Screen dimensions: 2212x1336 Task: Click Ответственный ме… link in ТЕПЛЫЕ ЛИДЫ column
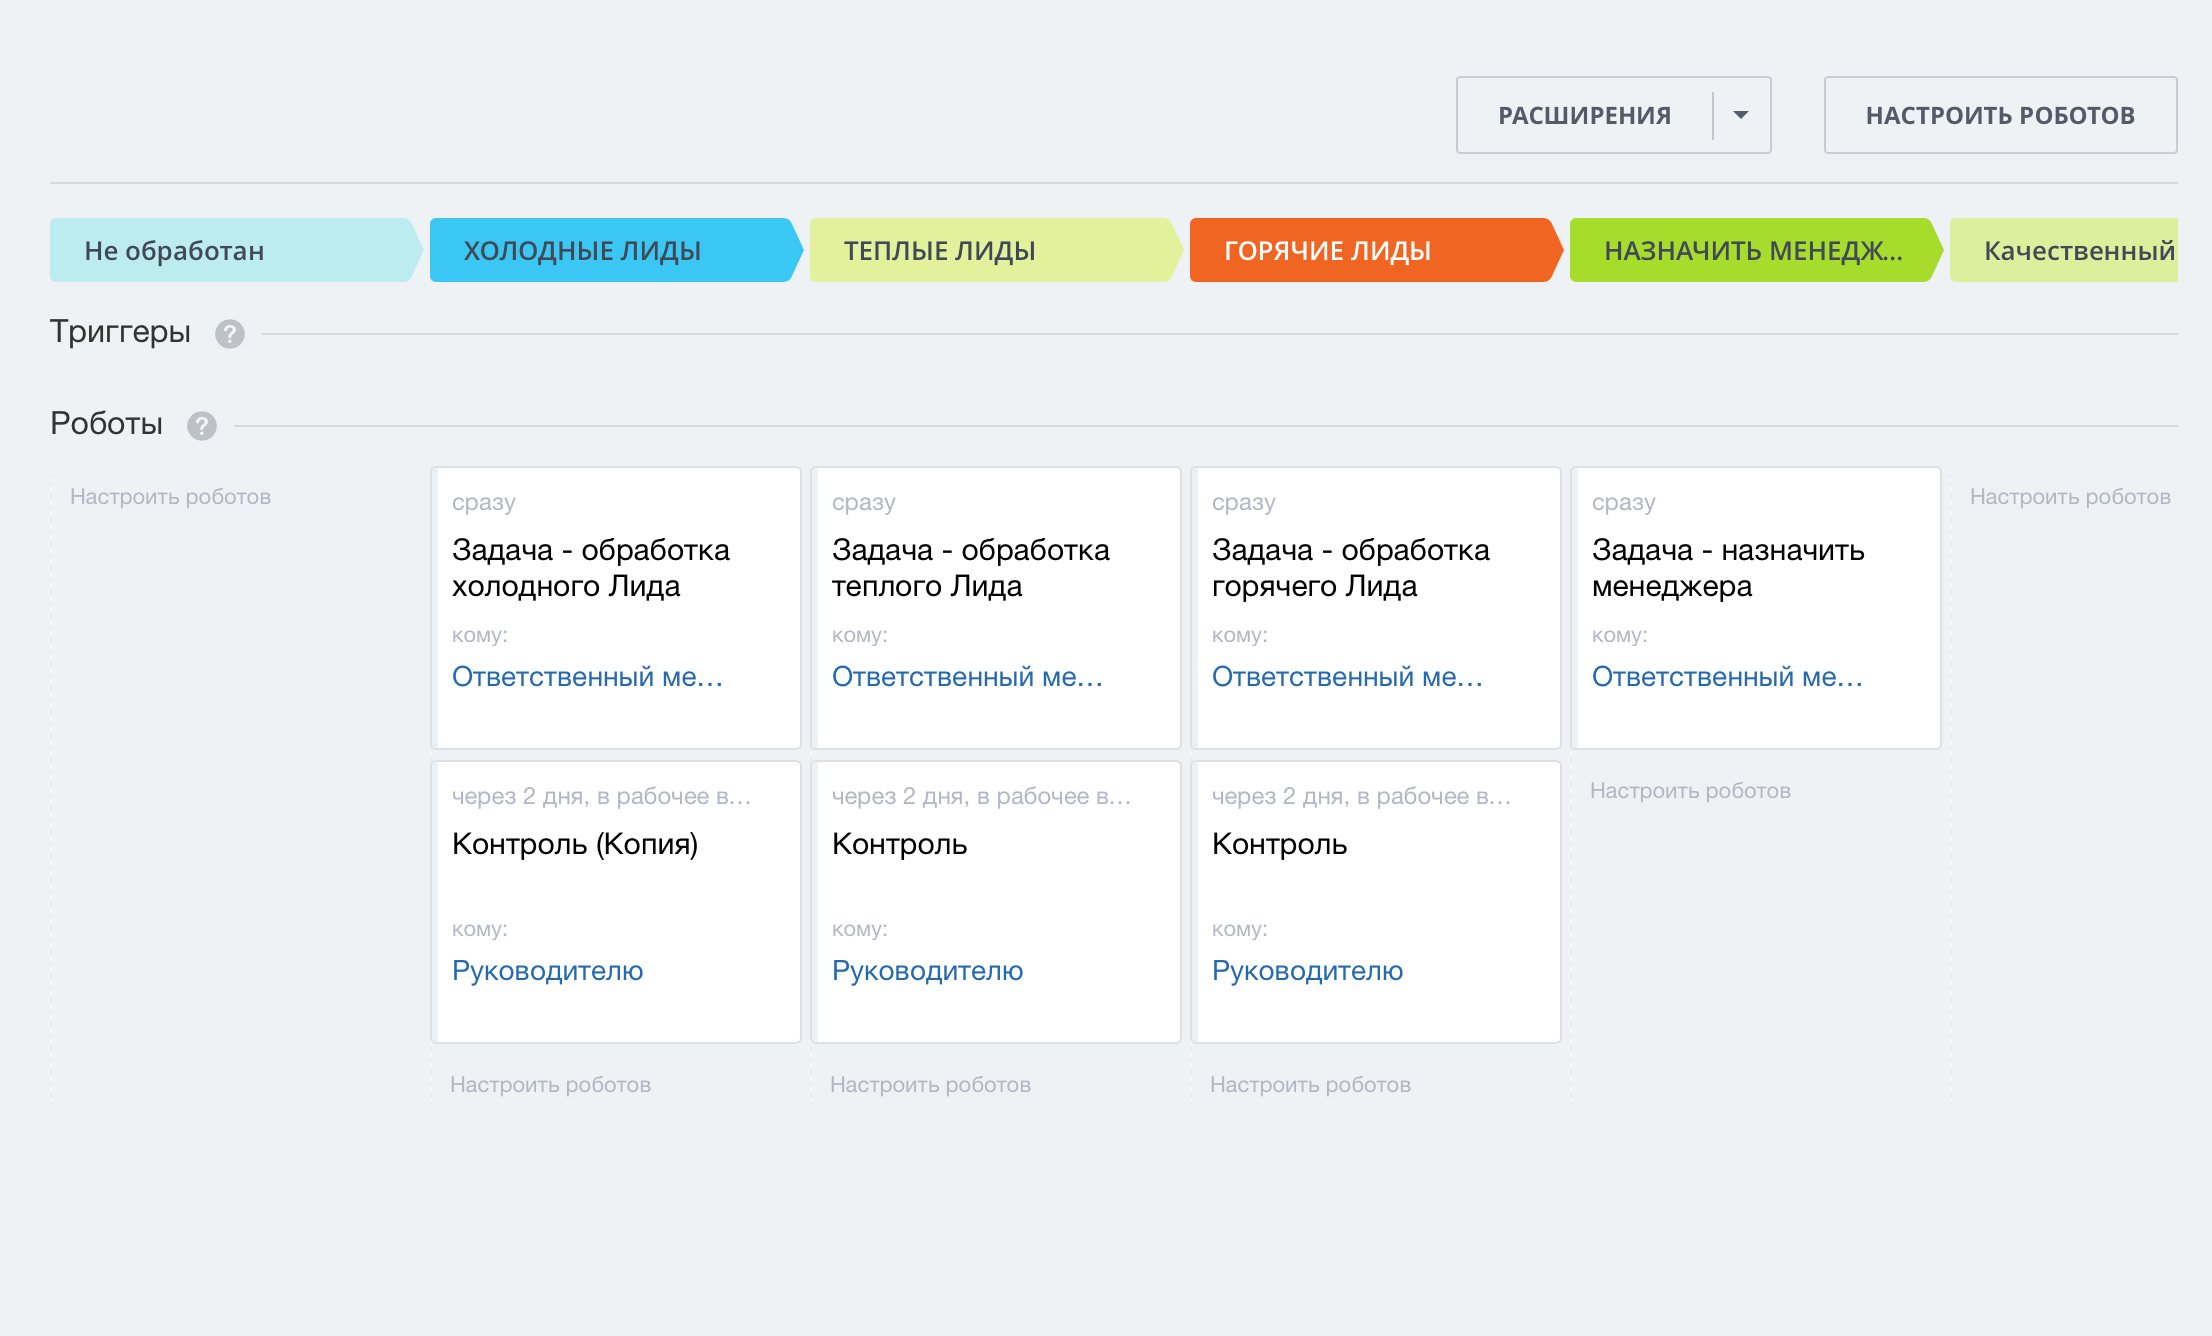tap(967, 677)
